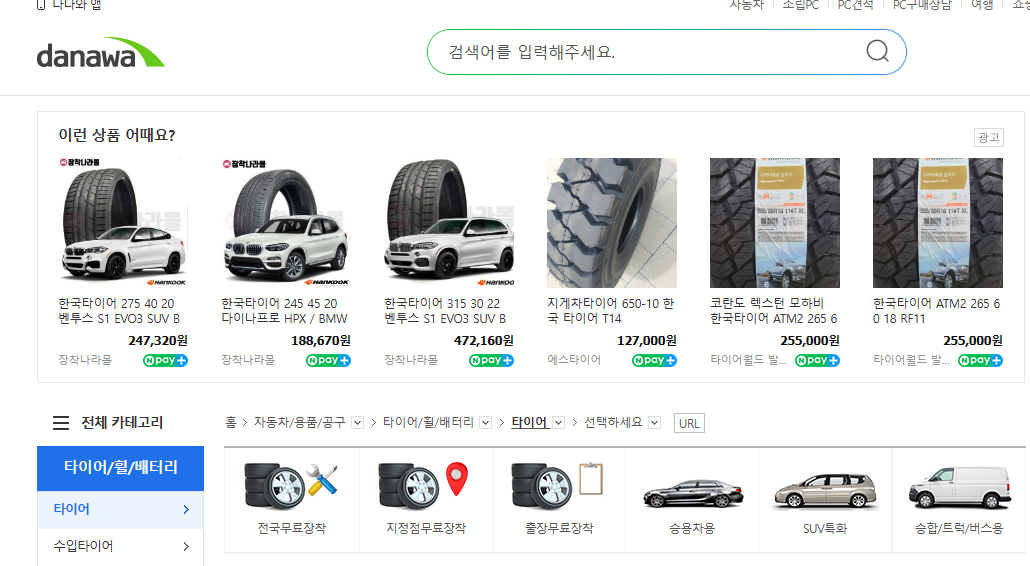1030x566 pixels.
Task: Select the 승합/트럭/버스용 van icon
Action: tap(960, 488)
